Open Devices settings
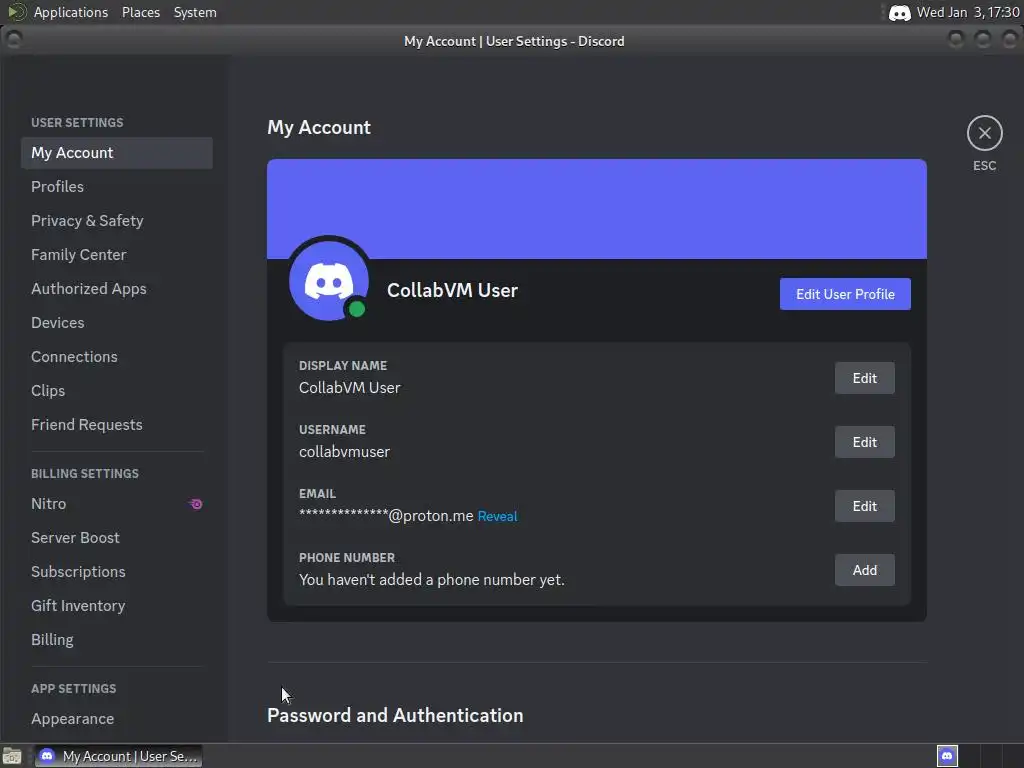Viewport: 1024px width, 768px height. (x=117, y=323)
